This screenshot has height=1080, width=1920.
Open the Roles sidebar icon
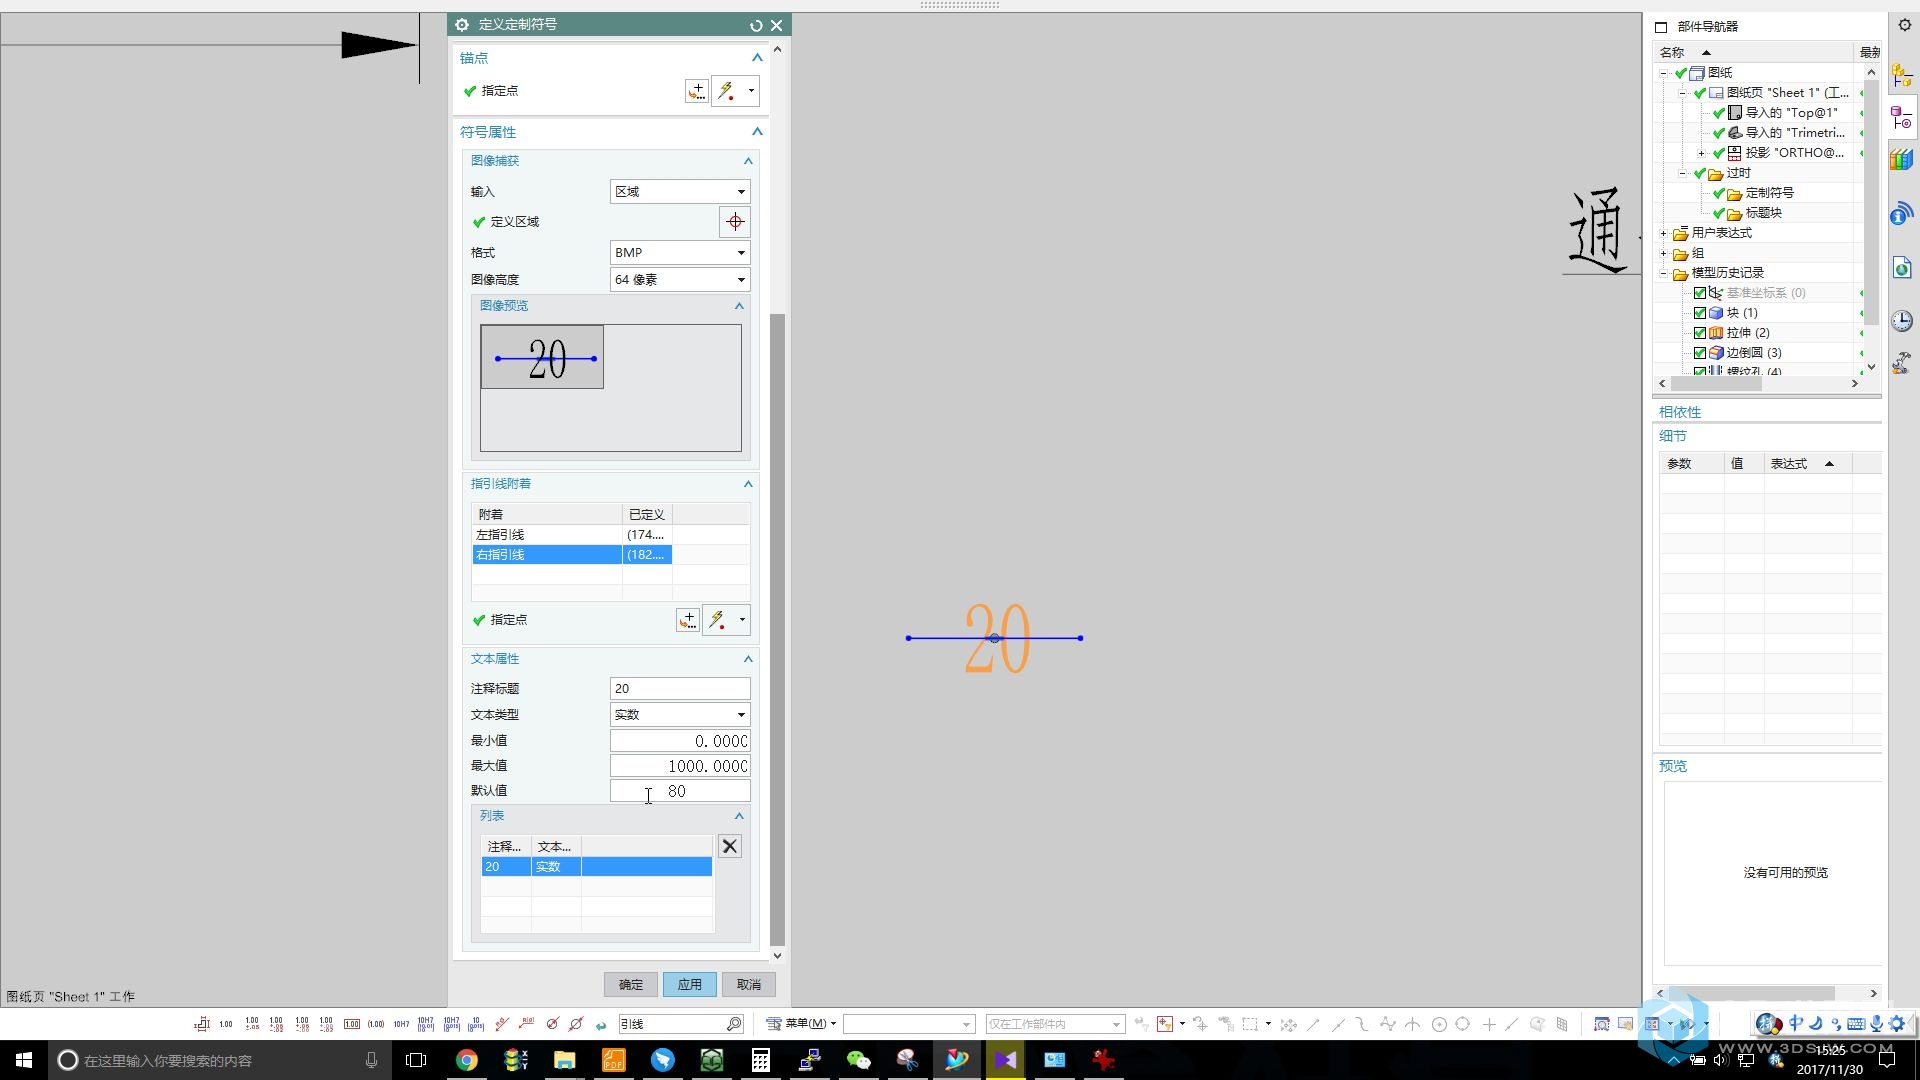coord(1902,362)
